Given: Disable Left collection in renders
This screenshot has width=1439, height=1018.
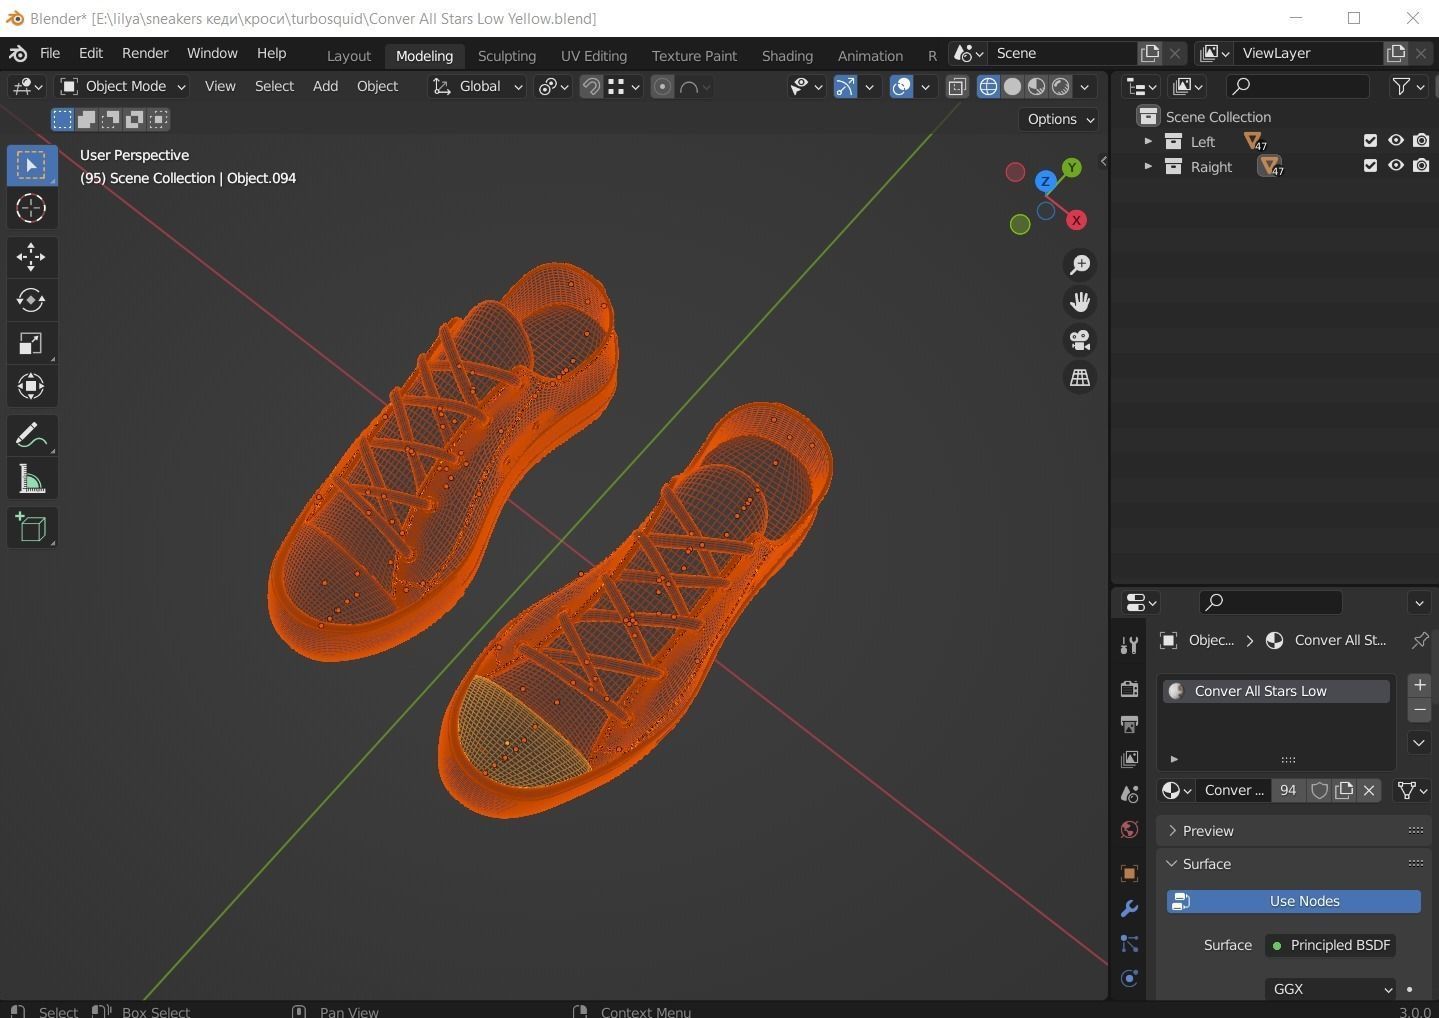Looking at the screenshot, I should pos(1421,141).
